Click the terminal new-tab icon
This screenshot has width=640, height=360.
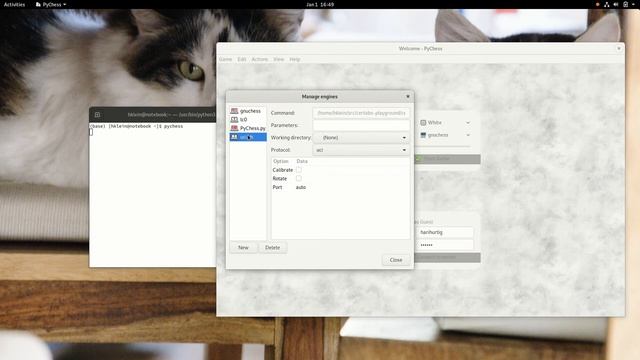[97, 115]
